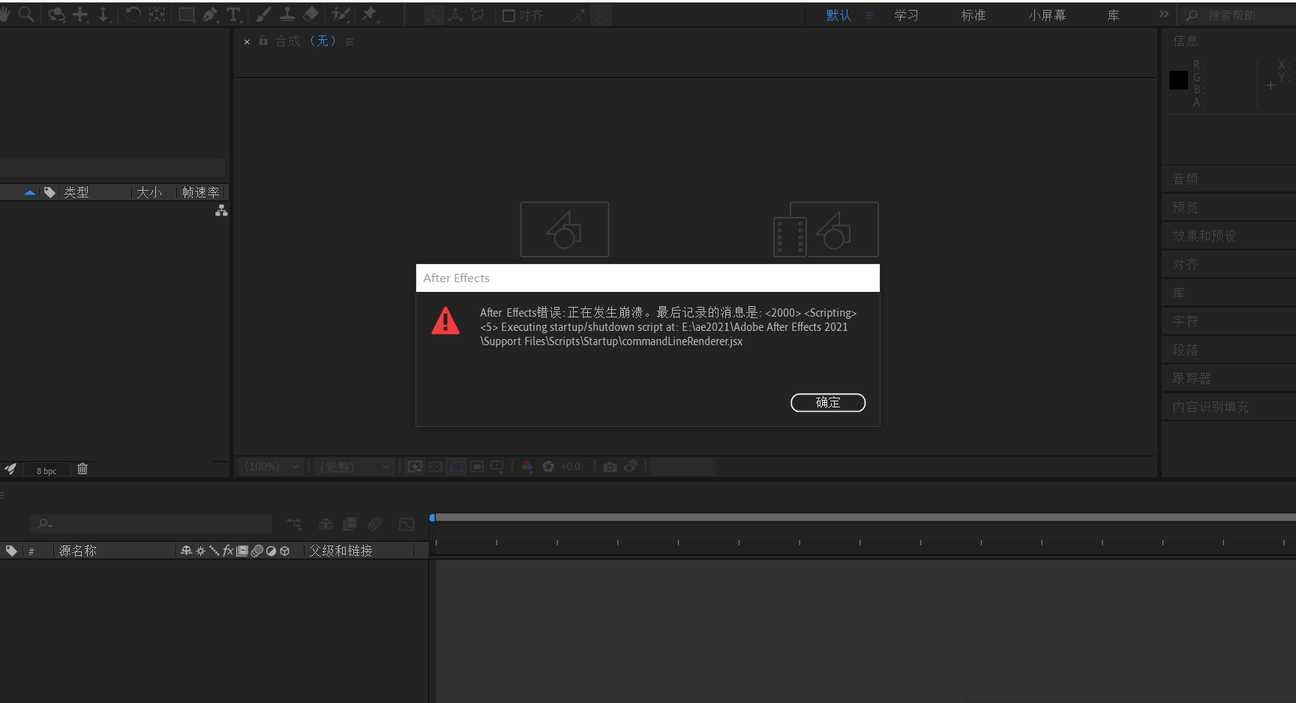Image resolution: width=1296 pixels, height=703 pixels.
Task: Select the Rectangle shape tool
Action: [x=187, y=15]
